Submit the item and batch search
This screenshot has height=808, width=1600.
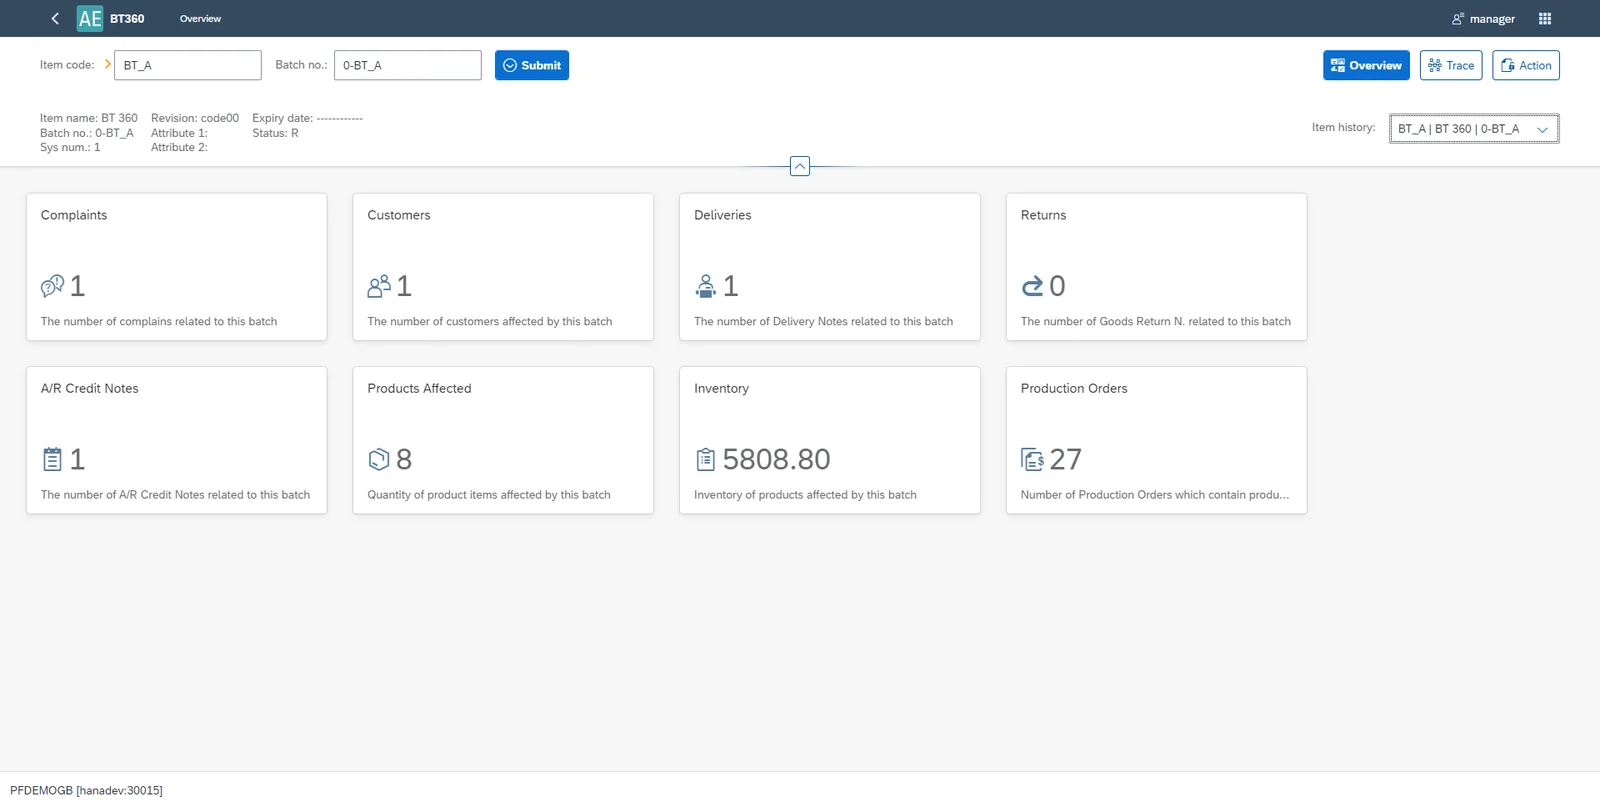pos(532,65)
